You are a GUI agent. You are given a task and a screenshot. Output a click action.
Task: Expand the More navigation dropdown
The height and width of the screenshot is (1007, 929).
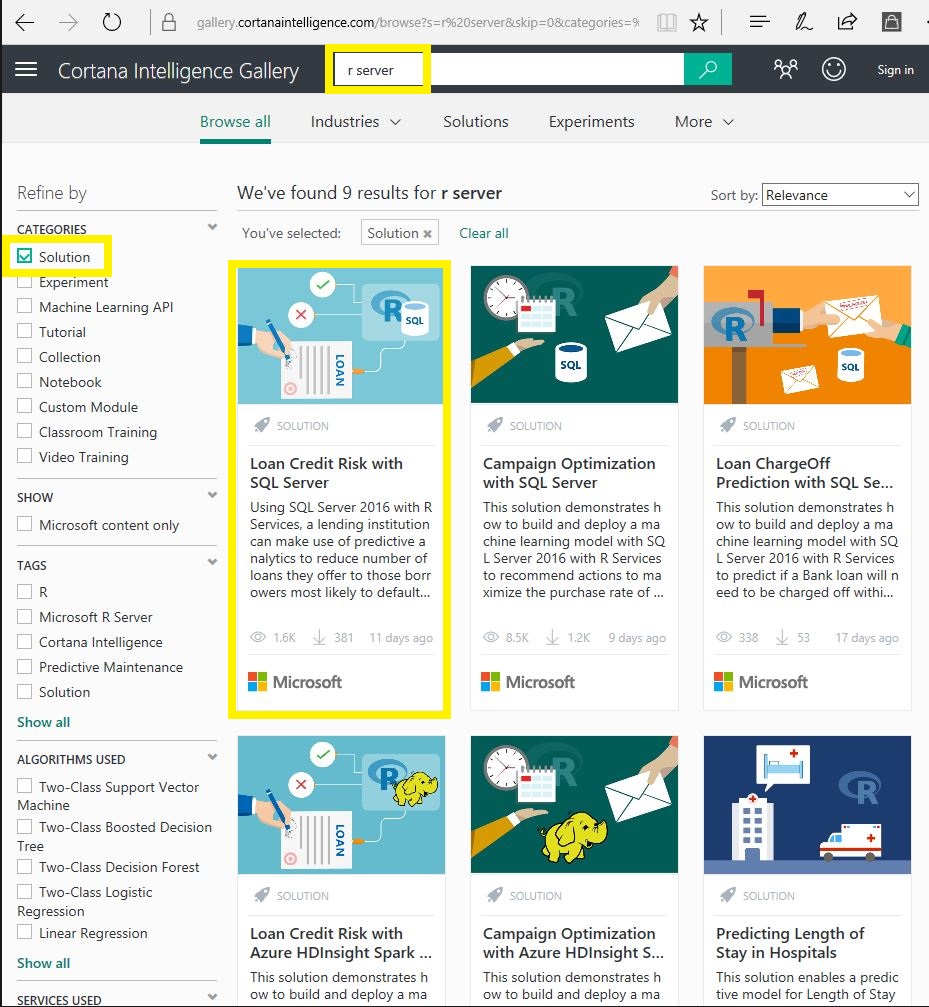tap(704, 121)
